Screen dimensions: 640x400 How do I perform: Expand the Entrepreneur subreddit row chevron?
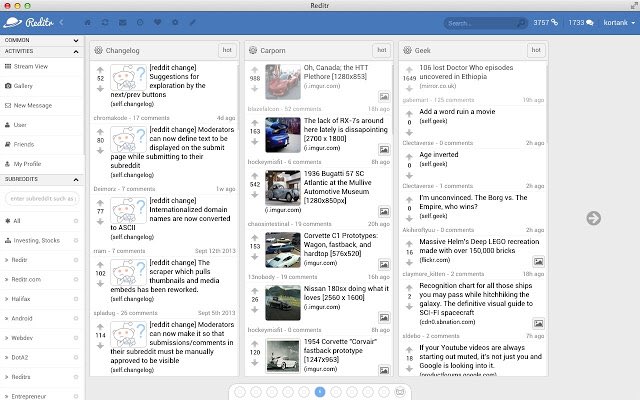[6, 396]
